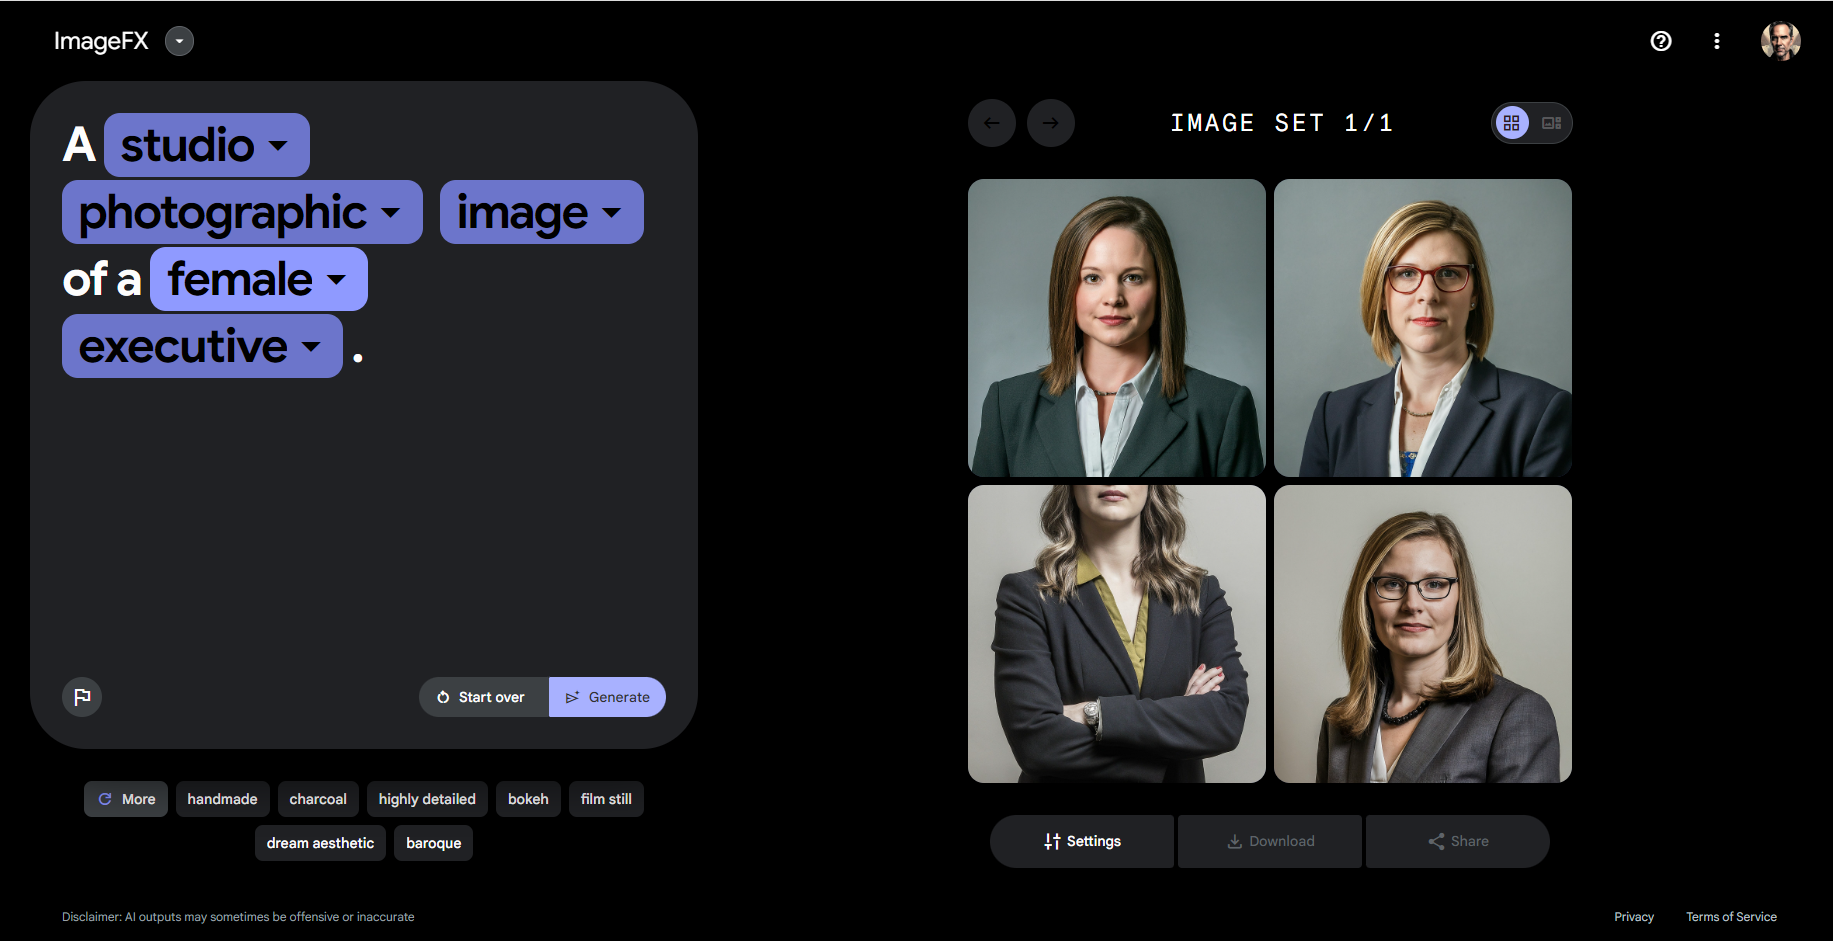Open the Terms of Service link

1731,917
